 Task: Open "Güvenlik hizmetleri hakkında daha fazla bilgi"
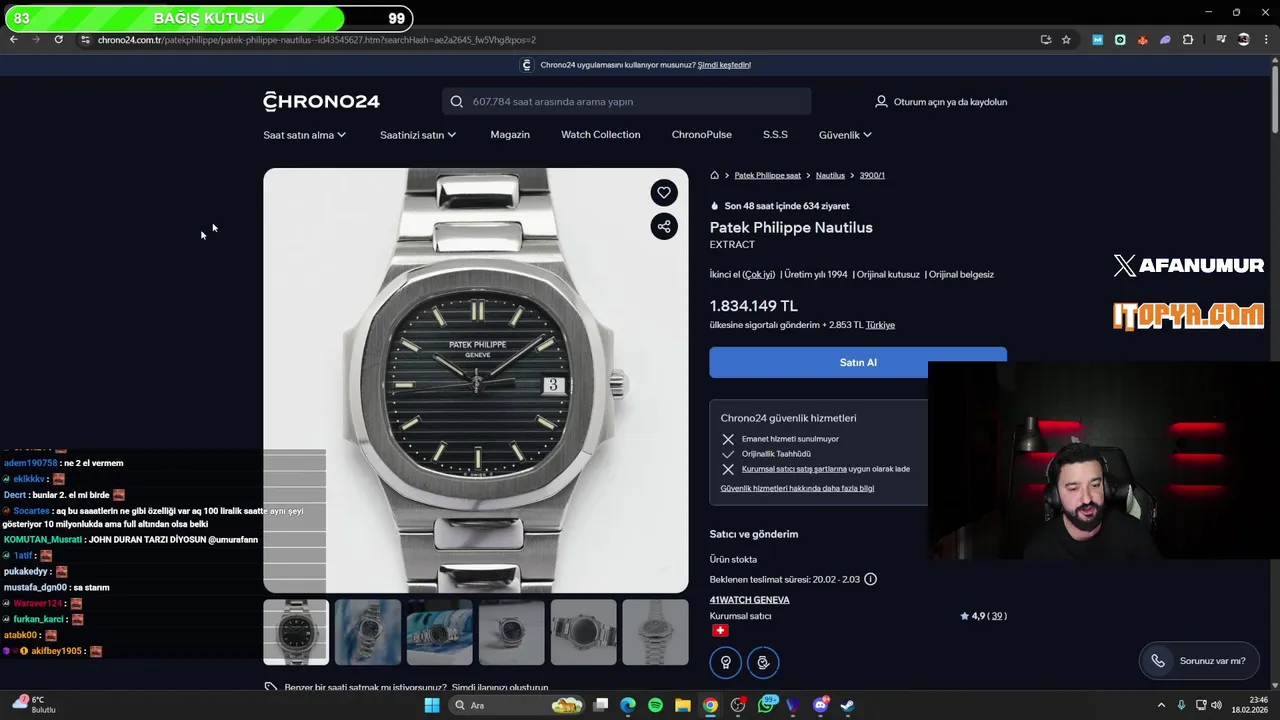[x=797, y=488]
